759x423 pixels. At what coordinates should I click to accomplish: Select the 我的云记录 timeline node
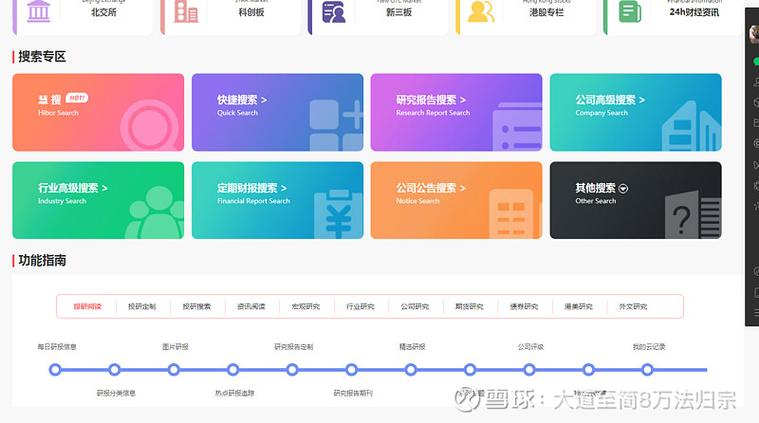(647, 370)
